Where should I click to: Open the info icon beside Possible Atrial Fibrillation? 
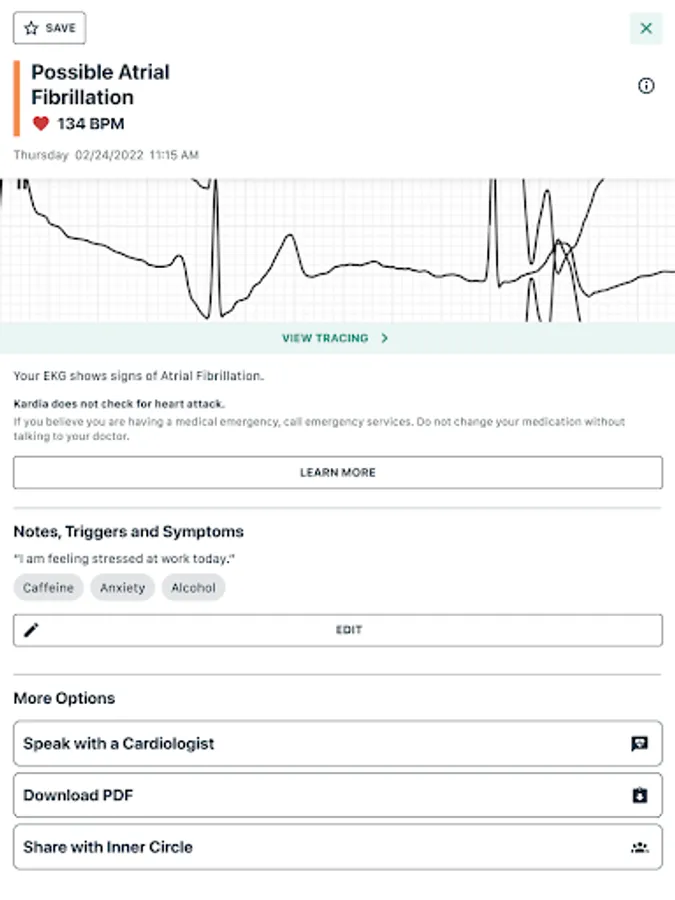click(646, 86)
